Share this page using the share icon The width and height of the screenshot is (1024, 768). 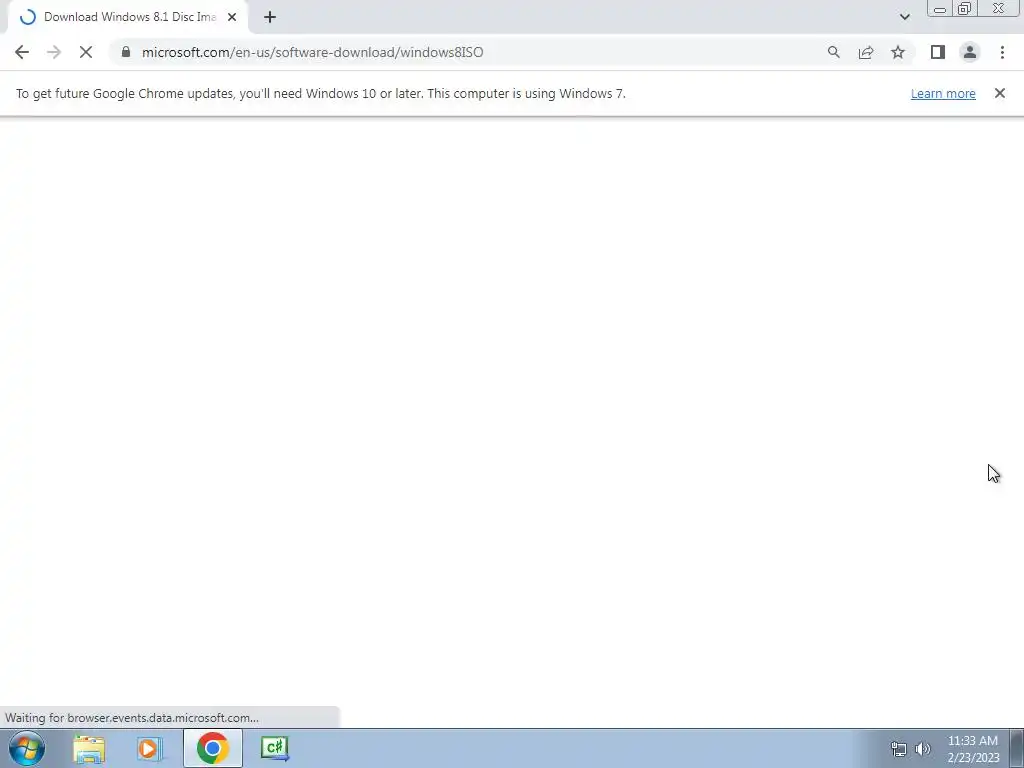(866, 52)
